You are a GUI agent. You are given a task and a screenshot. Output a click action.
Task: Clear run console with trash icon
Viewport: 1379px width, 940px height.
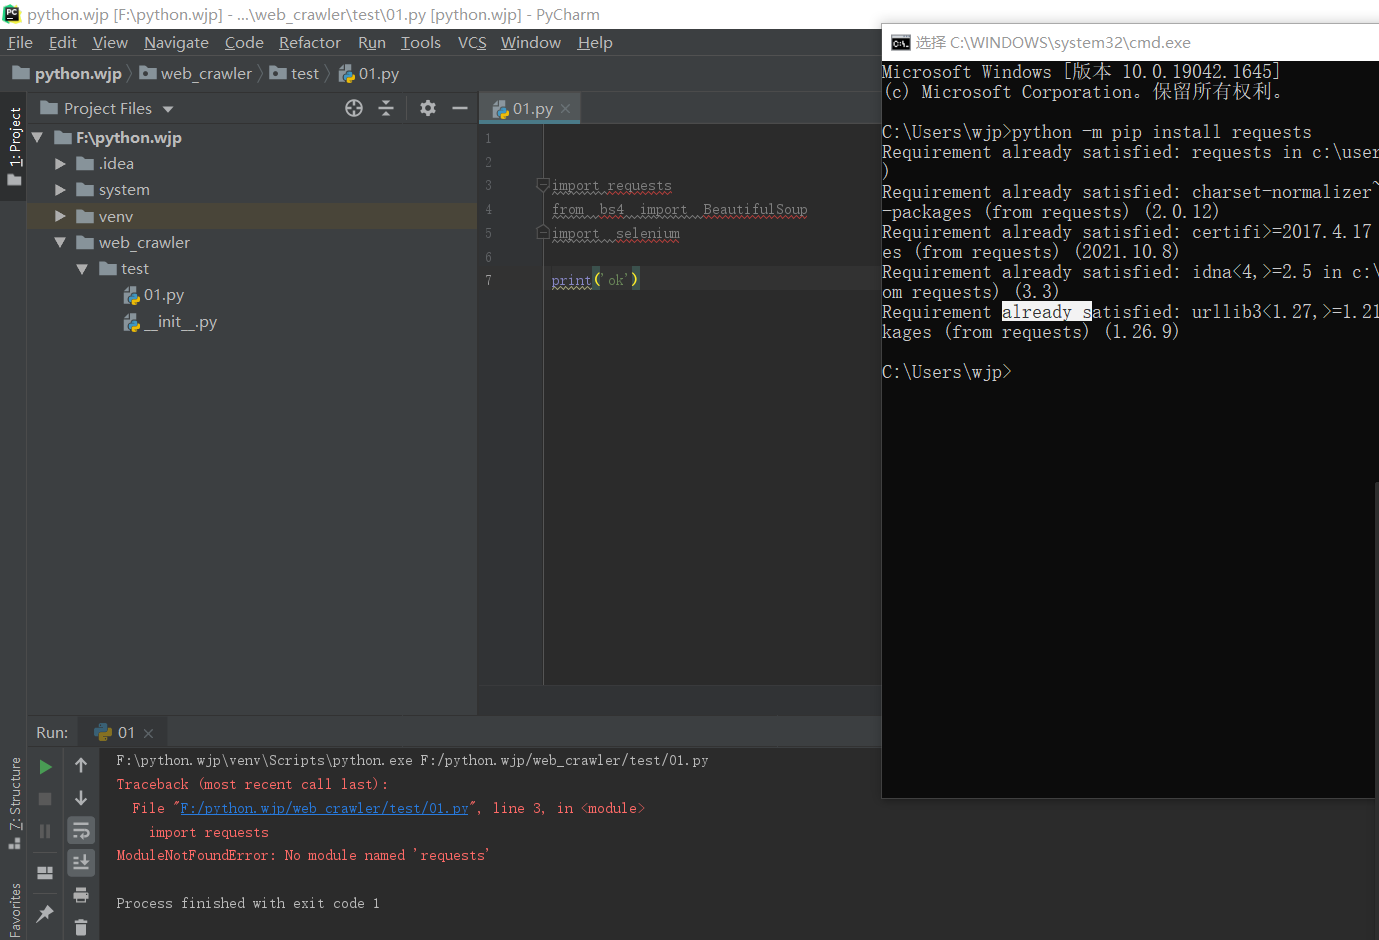81,928
